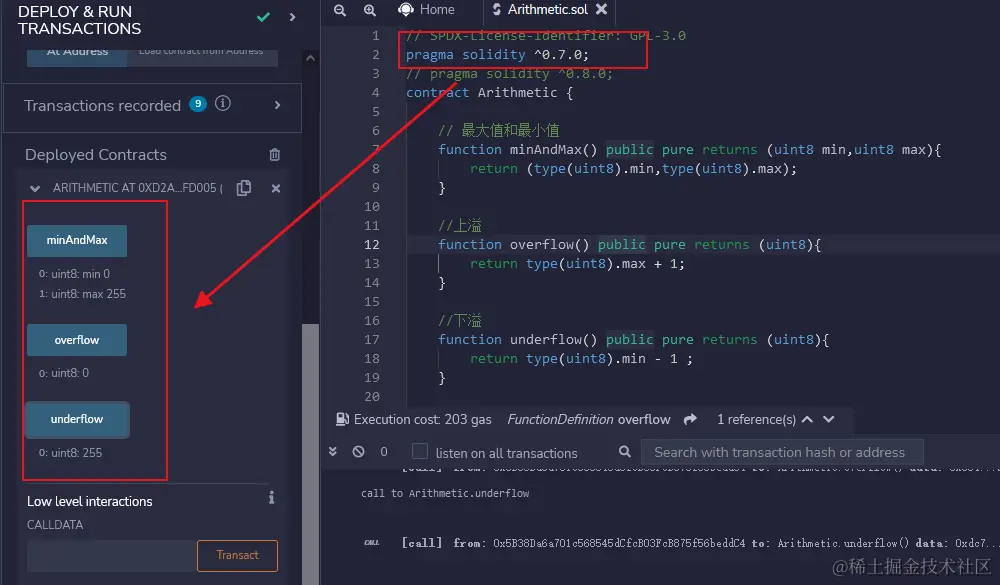Click the 'contract Arithmetic {' code line

click(489, 93)
